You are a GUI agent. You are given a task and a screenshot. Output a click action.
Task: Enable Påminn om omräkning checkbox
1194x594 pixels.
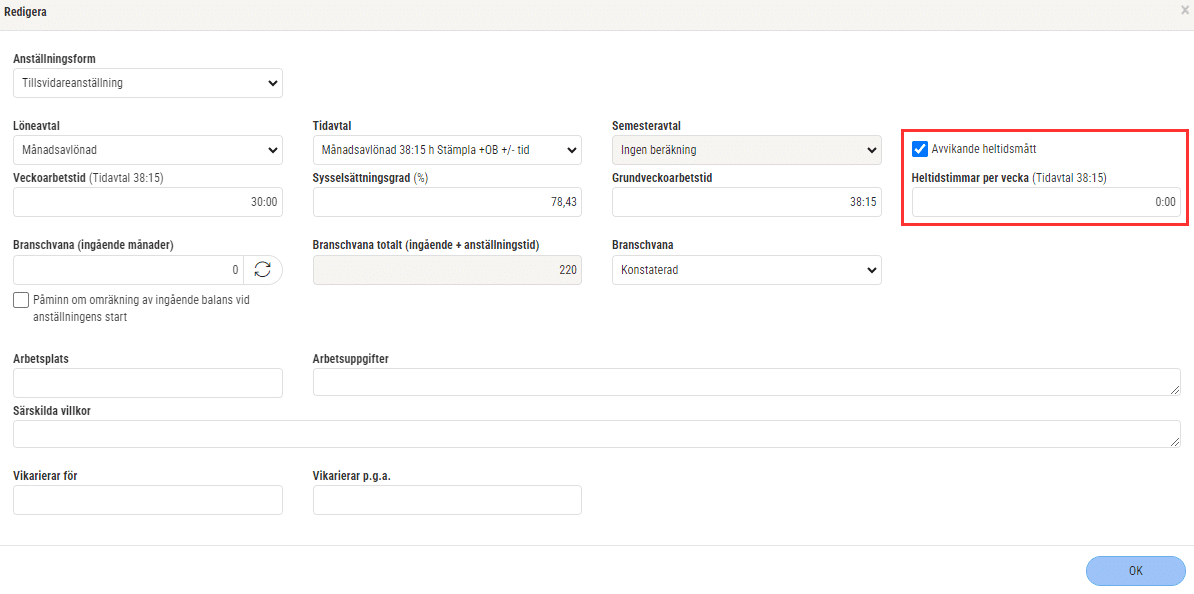coord(21,300)
